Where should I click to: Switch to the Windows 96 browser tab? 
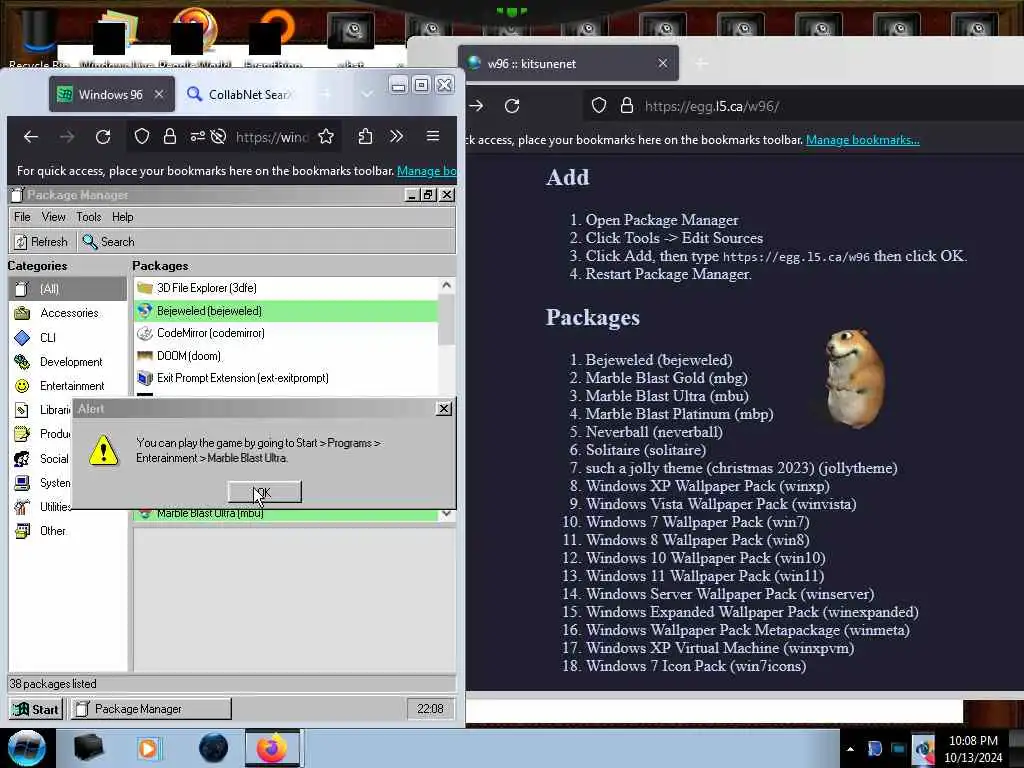(x=111, y=95)
